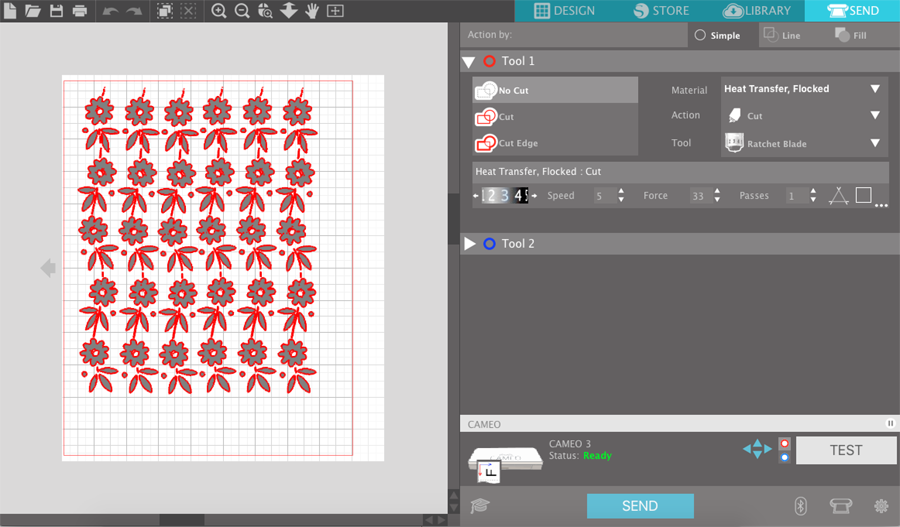Save the document
The image size is (900, 527).
[x=56, y=10]
